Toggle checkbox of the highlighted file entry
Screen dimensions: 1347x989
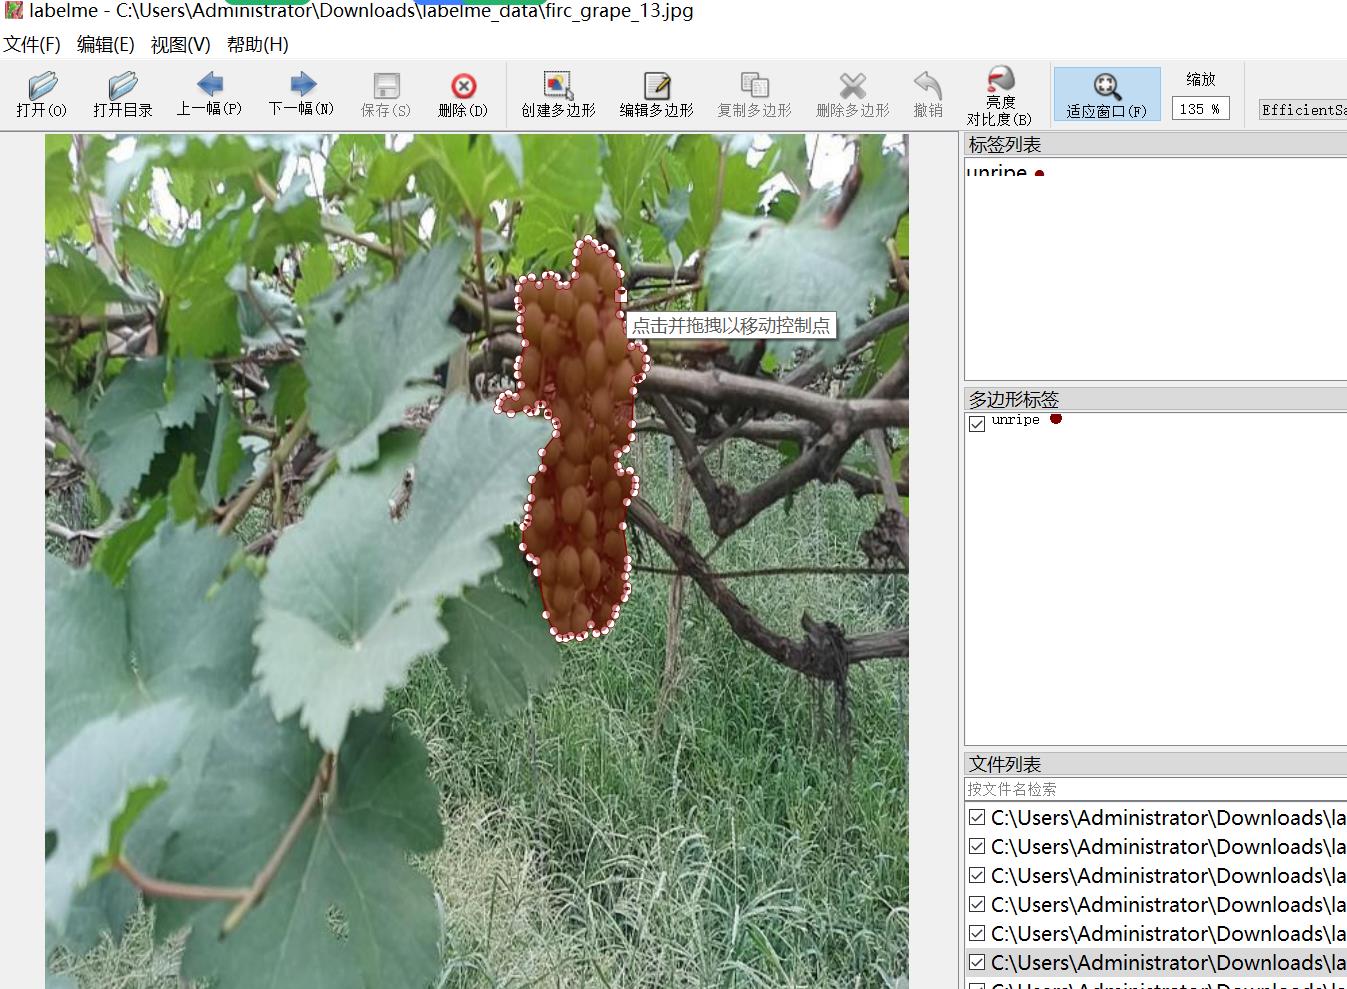pyautogui.click(x=977, y=963)
